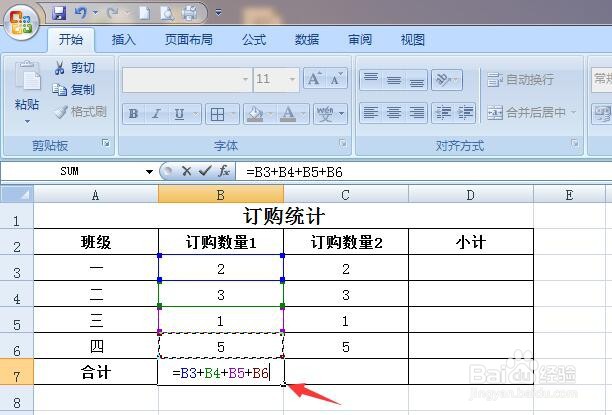The width and height of the screenshot is (612, 415).
Task: Cancel formula entry with X icon
Action: pyautogui.click(x=187, y=171)
